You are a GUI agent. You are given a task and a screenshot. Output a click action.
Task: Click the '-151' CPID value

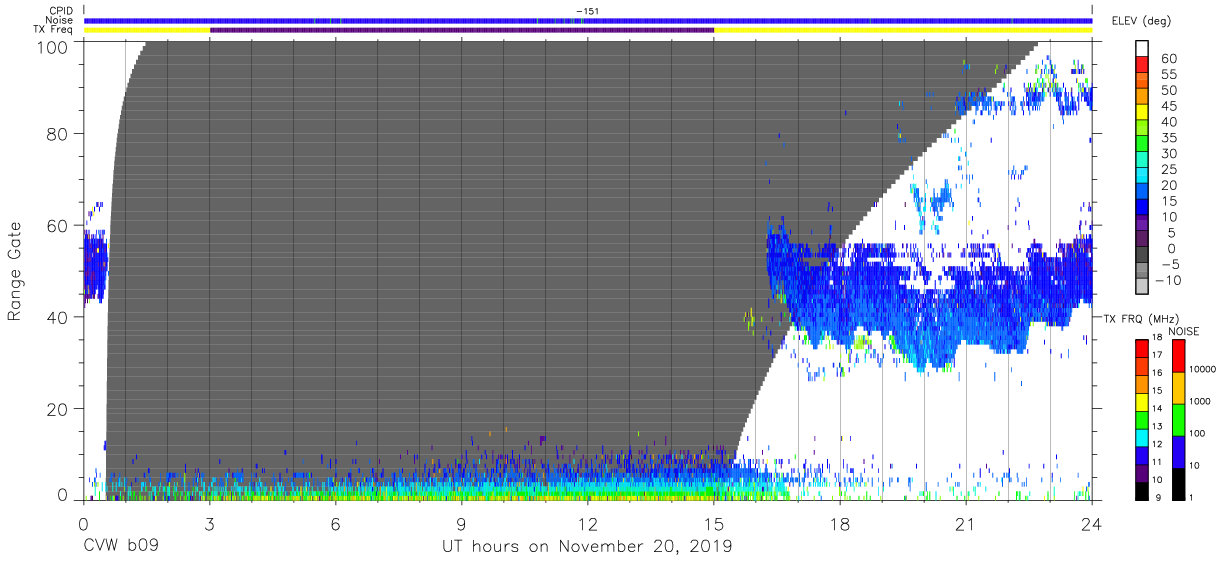(588, 11)
